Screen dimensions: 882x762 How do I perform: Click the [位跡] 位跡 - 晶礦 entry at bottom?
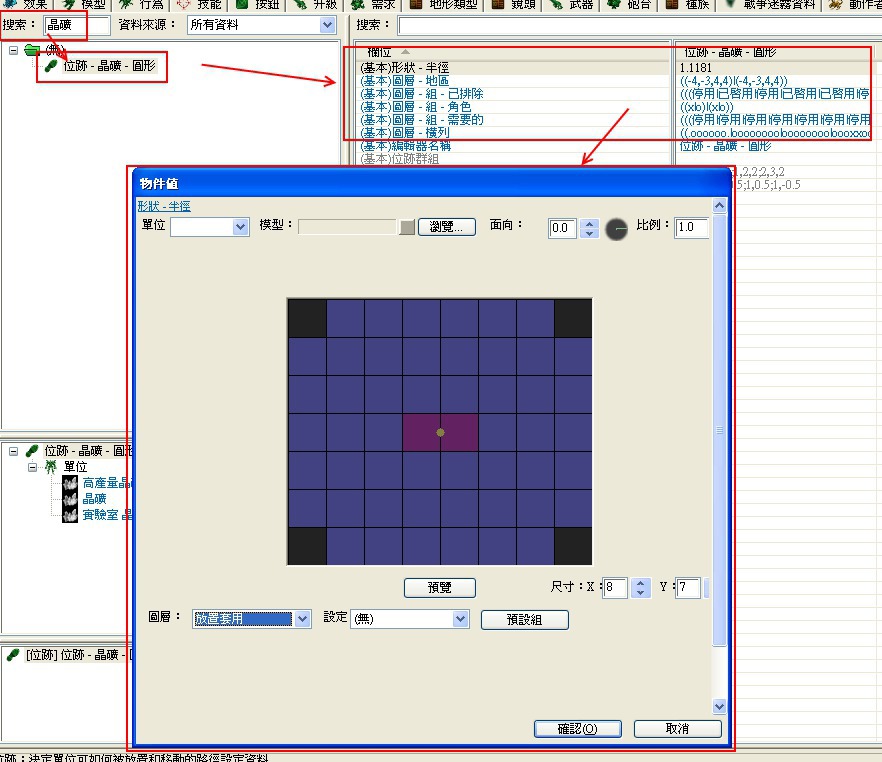pyautogui.click(x=79, y=655)
